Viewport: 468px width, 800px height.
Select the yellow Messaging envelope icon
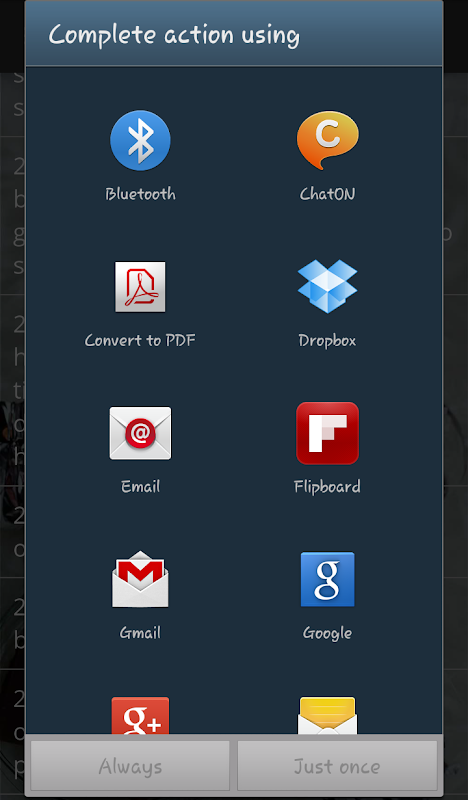tap(328, 716)
